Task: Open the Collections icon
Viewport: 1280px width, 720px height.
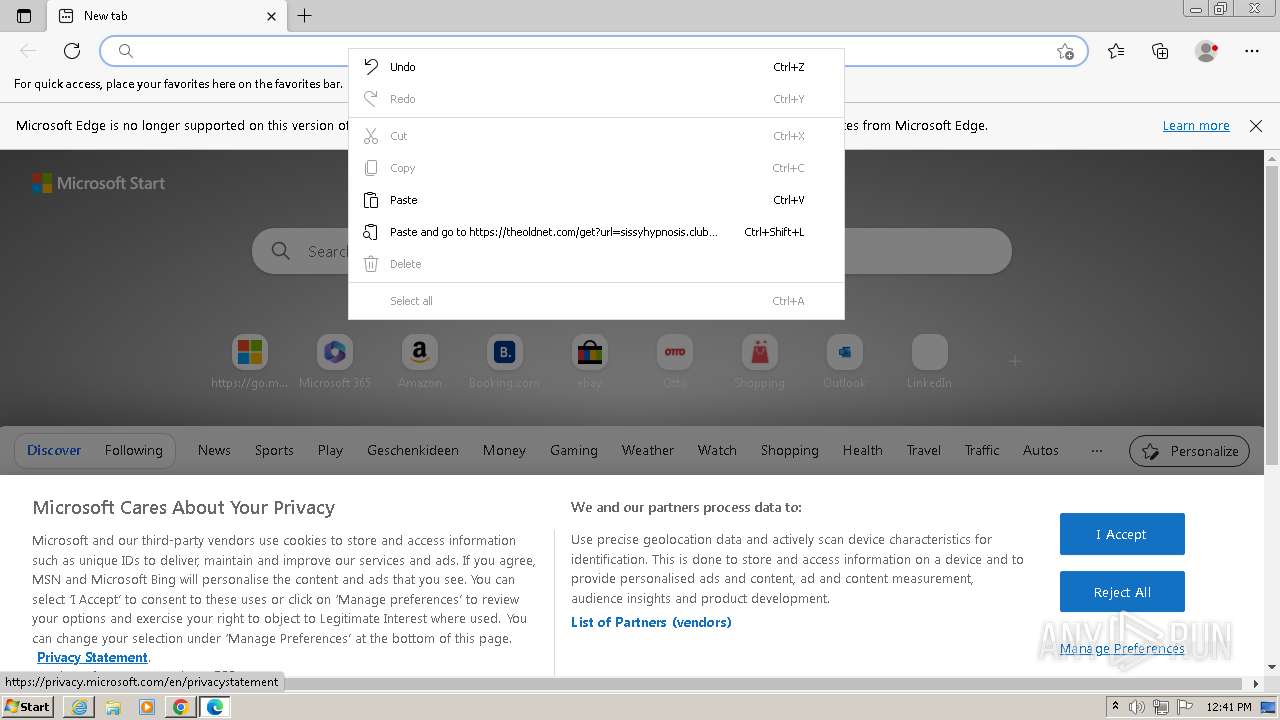Action: click(1160, 51)
